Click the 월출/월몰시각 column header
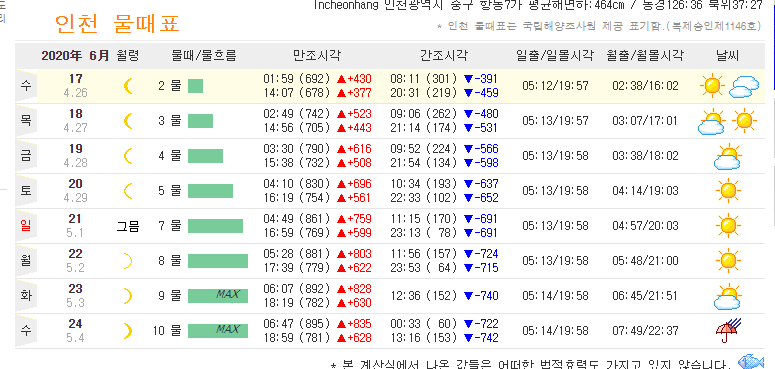The height and width of the screenshot is (369, 775). [645, 55]
